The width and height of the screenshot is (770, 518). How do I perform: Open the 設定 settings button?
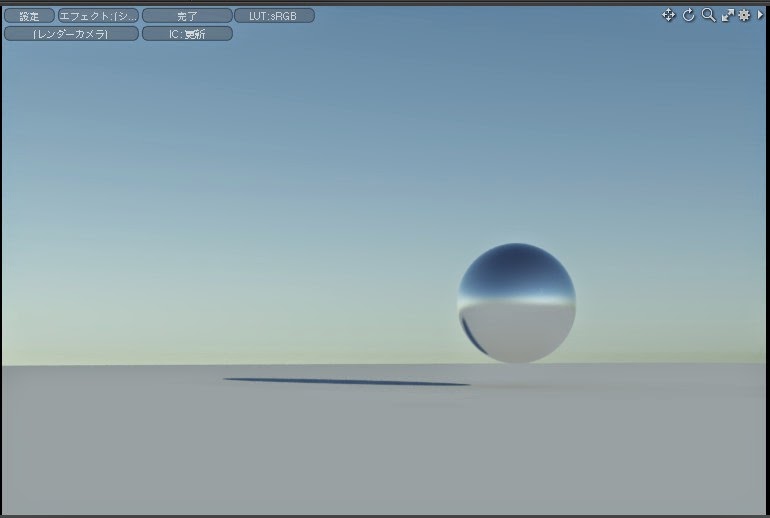(x=29, y=16)
